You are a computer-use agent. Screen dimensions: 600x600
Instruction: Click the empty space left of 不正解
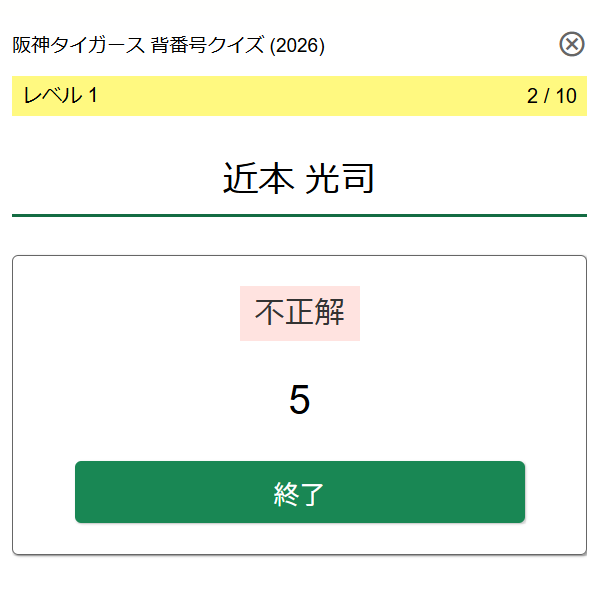pos(130,313)
